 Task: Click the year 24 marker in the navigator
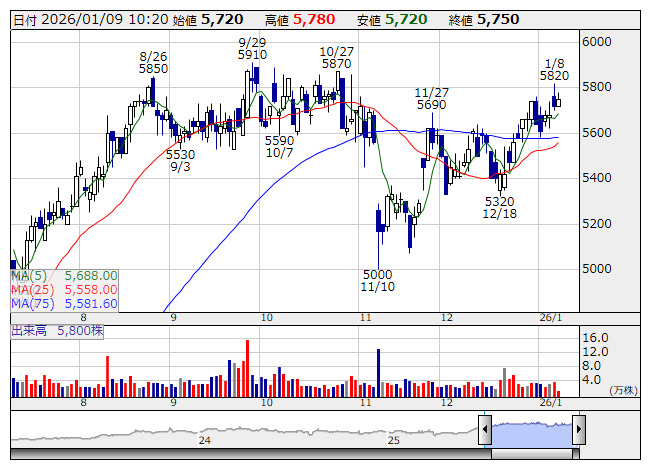(x=204, y=440)
